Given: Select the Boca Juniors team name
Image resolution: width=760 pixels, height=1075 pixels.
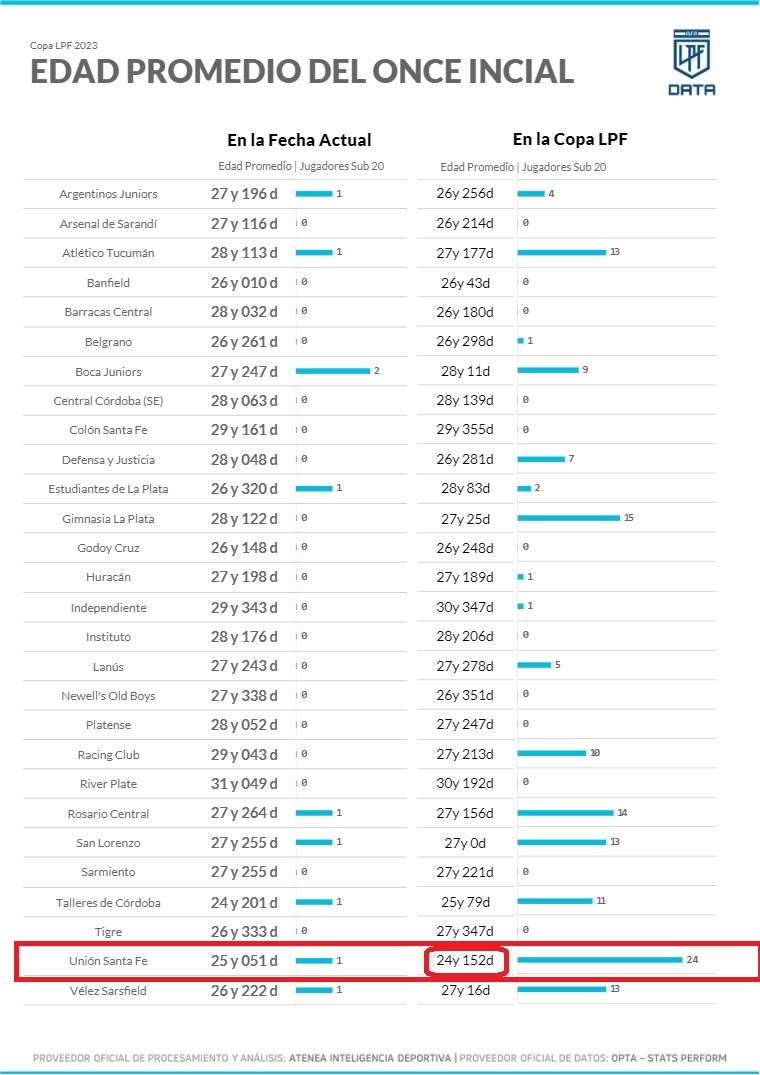Looking at the screenshot, I should (108, 372).
